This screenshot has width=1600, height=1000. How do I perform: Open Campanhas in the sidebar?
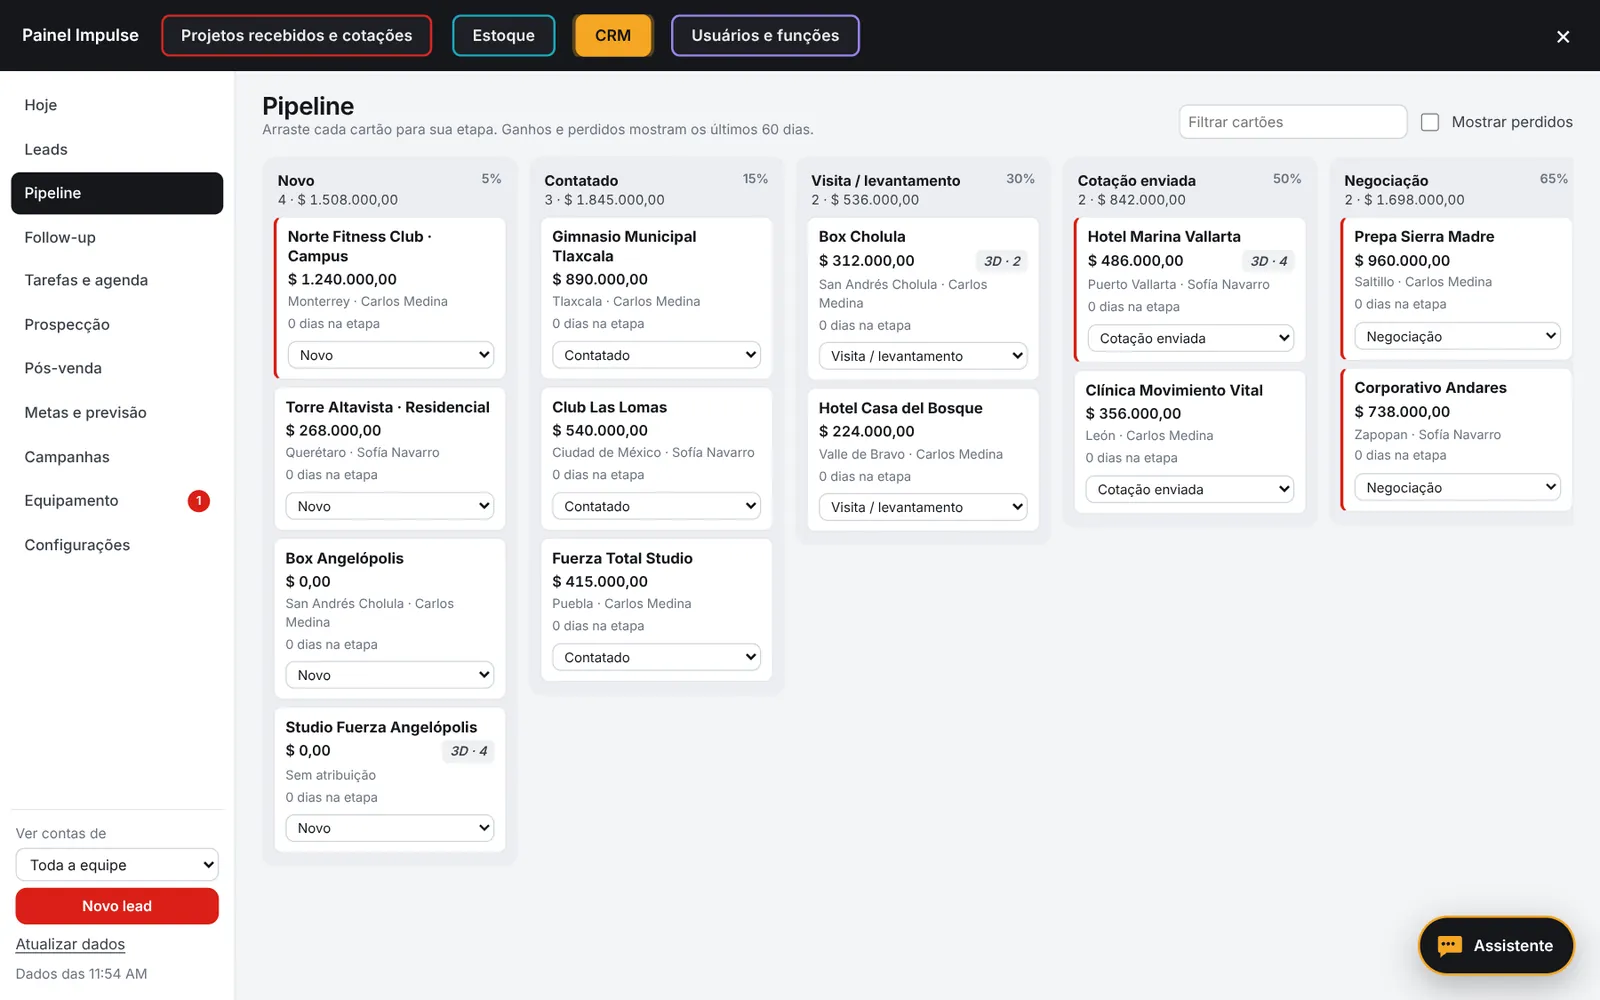(x=117, y=457)
